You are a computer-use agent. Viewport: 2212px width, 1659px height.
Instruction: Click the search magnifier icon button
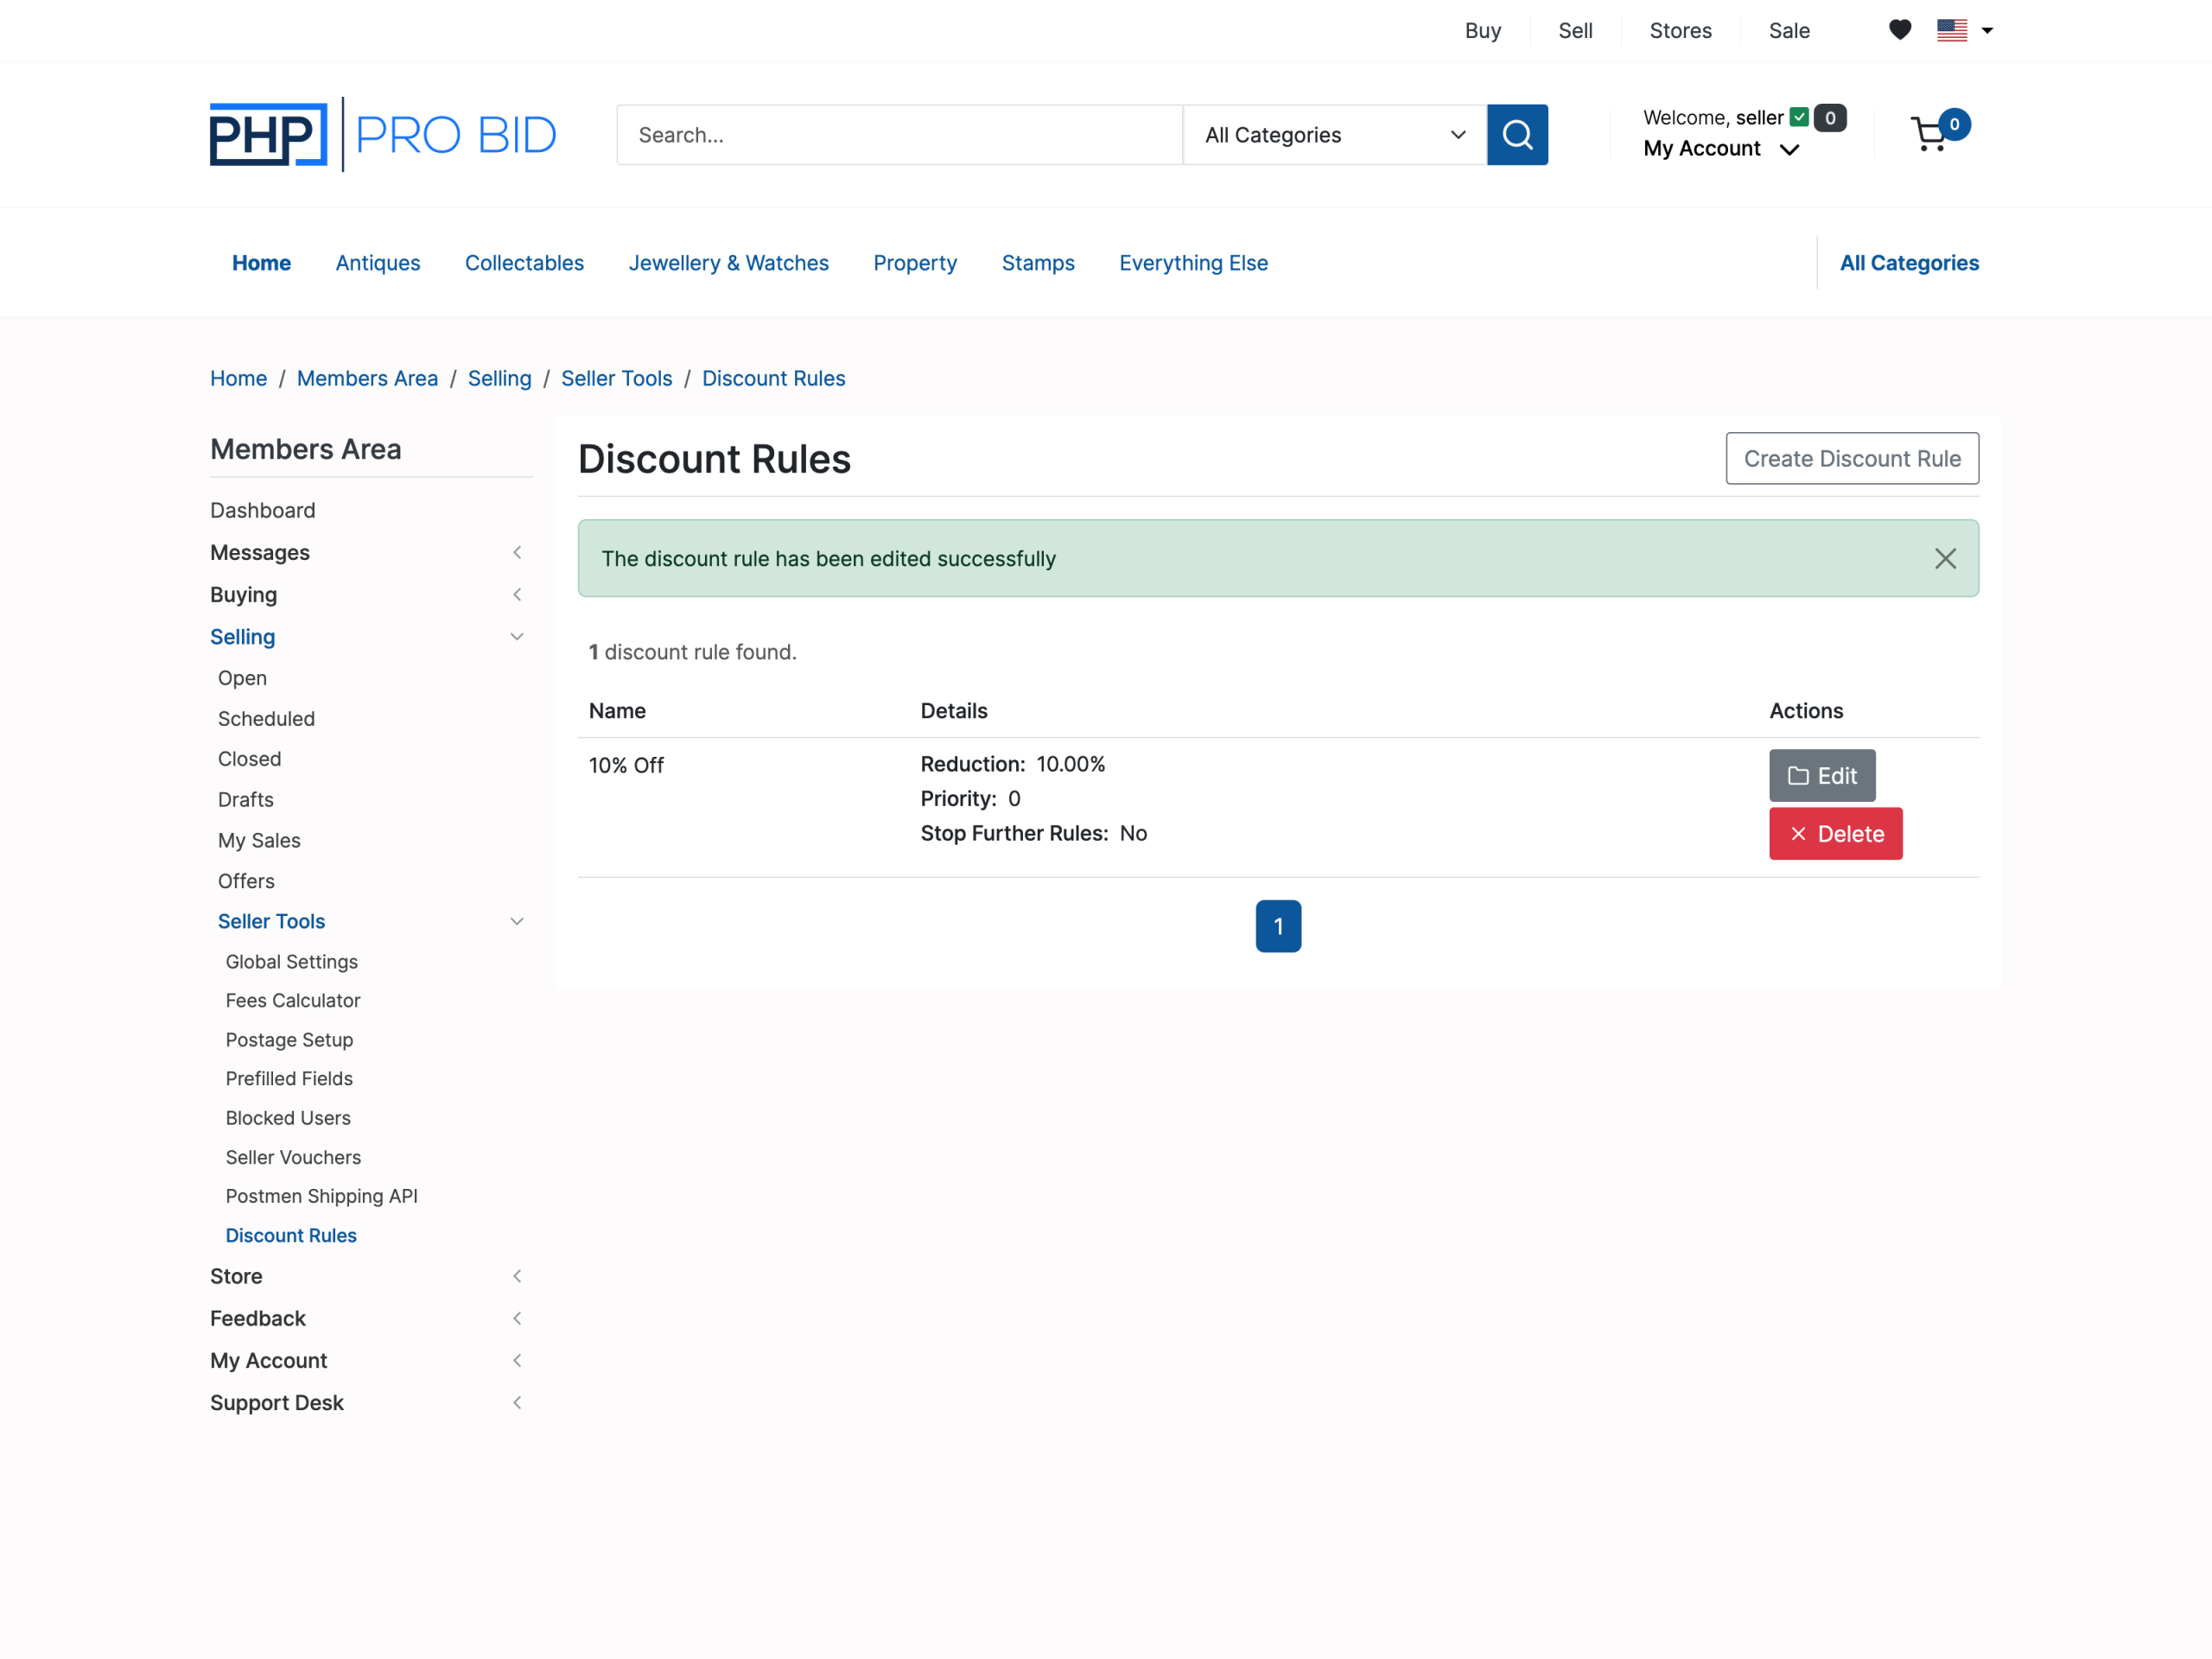click(1517, 135)
